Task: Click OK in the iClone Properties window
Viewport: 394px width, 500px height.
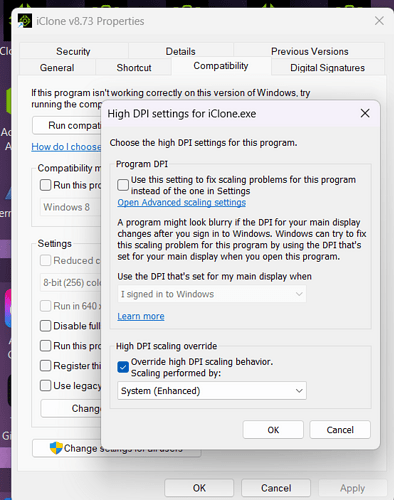Action: pos(199,488)
